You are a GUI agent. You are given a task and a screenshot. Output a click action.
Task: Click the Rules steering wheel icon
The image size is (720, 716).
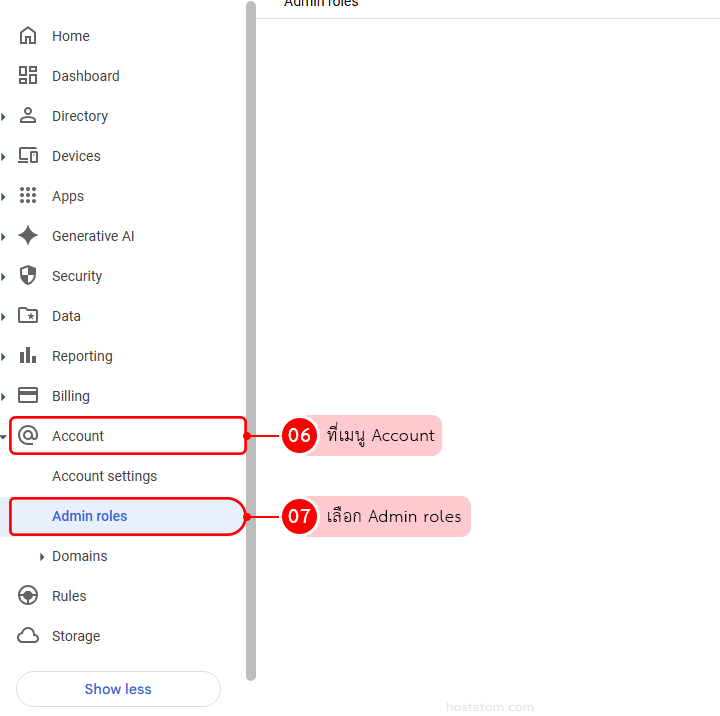[28, 596]
